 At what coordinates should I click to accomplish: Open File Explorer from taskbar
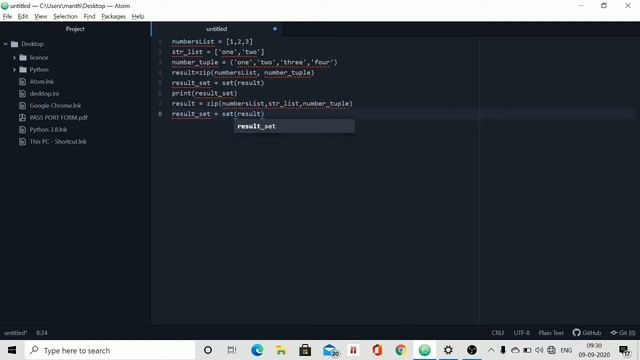coord(281,350)
